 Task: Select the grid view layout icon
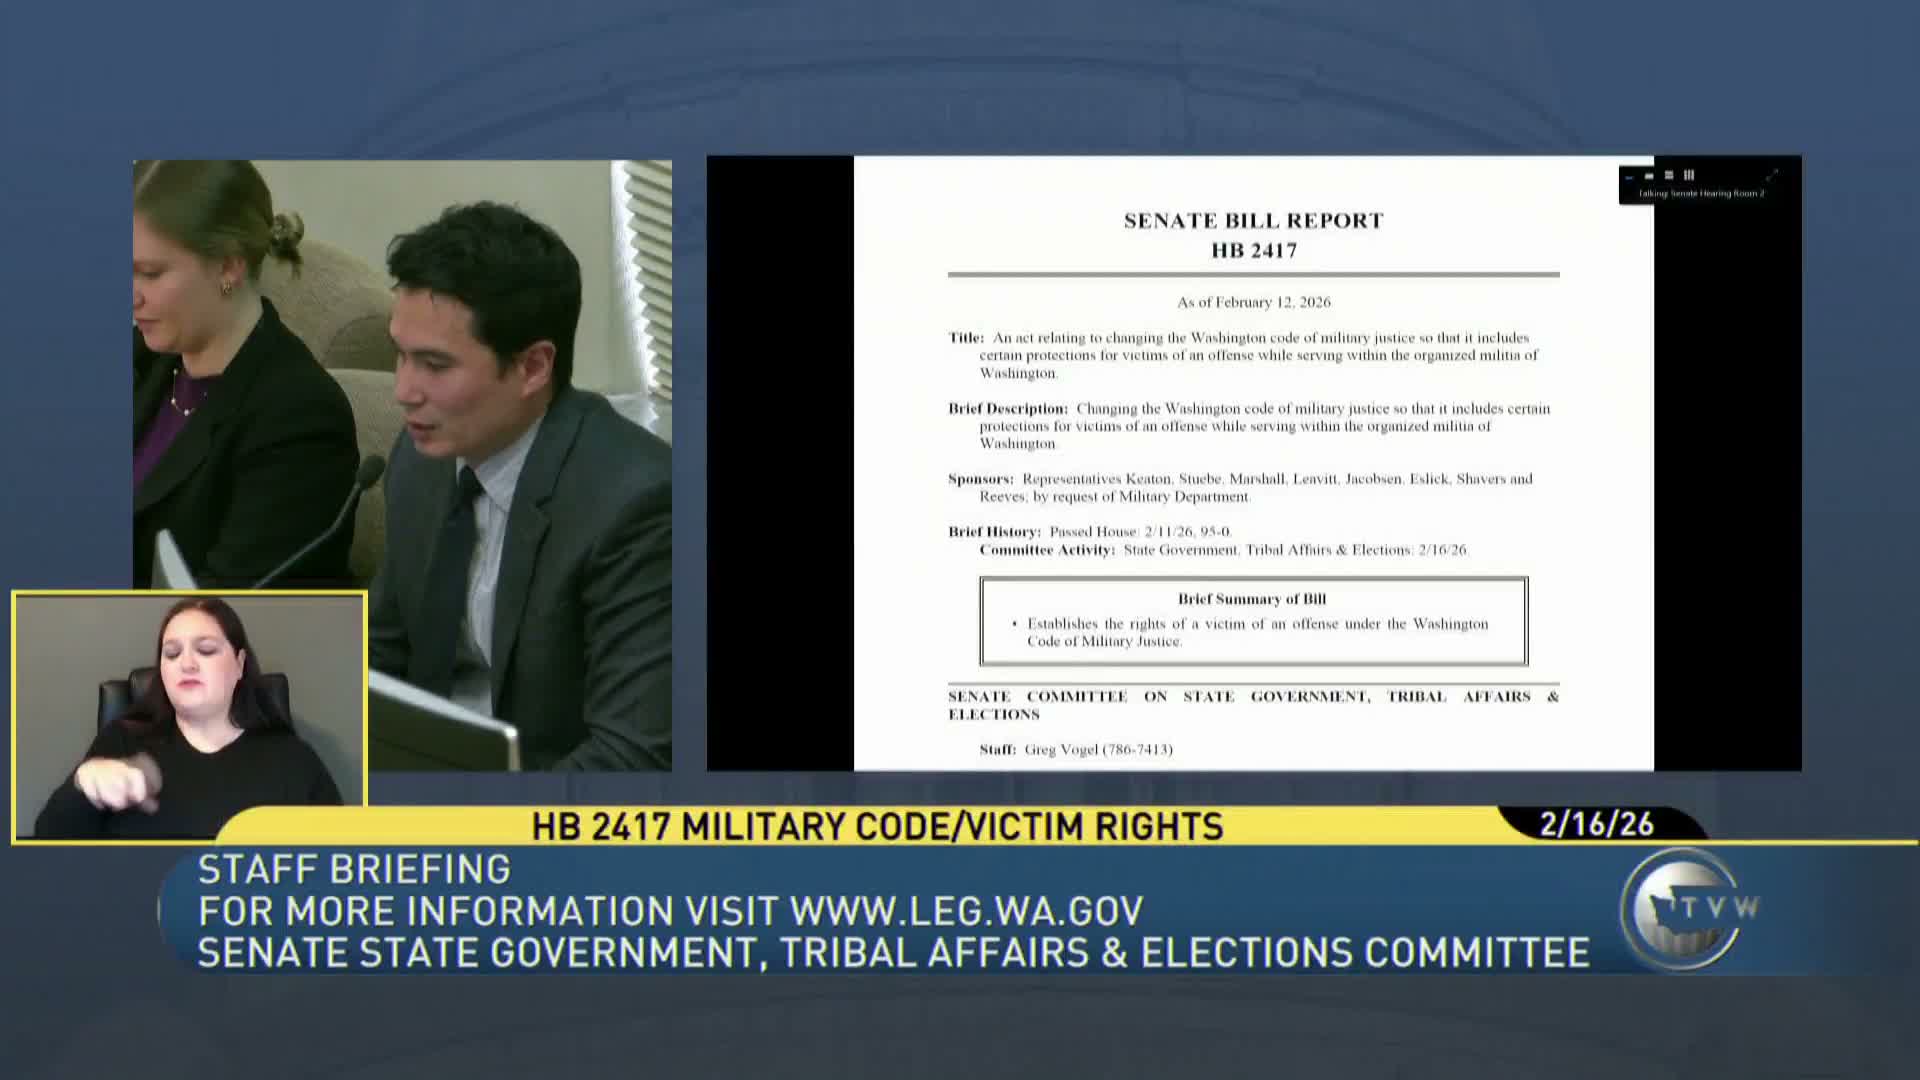pyautogui.click(x=1668, y=174)
